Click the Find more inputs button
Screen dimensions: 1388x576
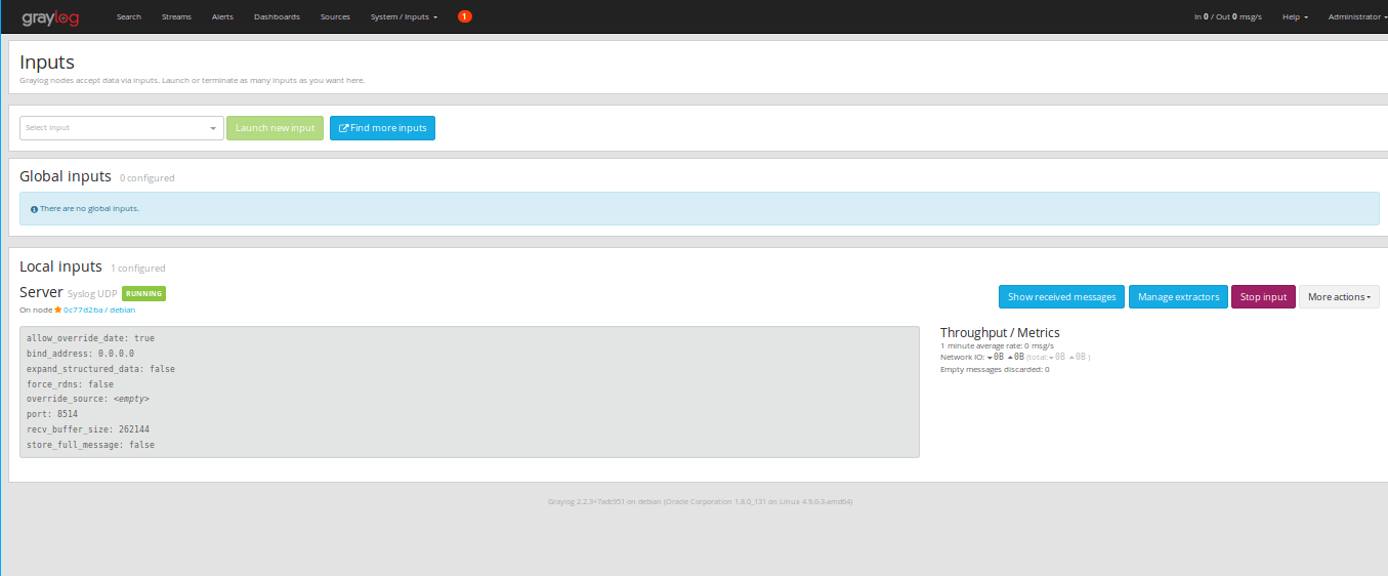click(x=382, y=127)
